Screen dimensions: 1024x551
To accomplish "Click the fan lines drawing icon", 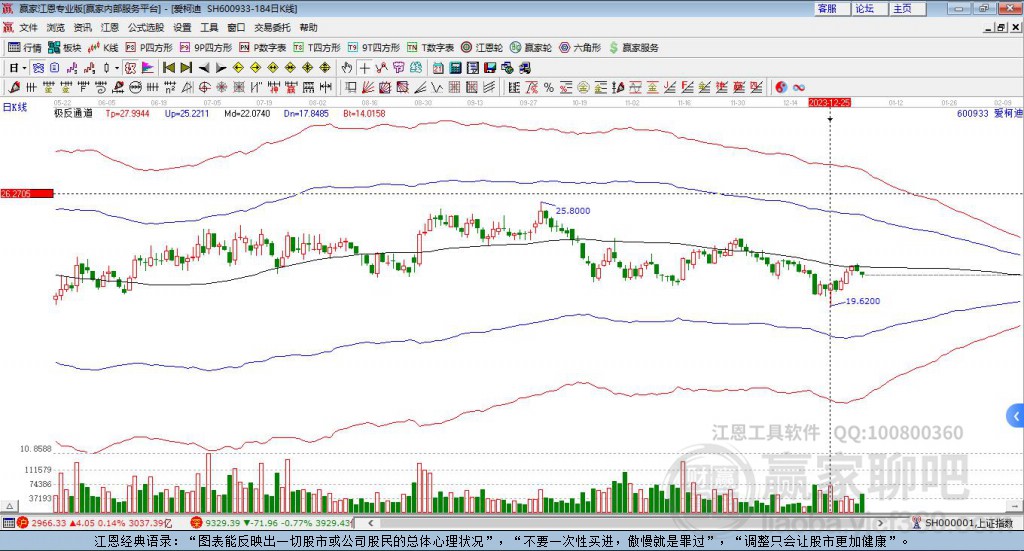I will pyautogui.click(x=368, y=87).
